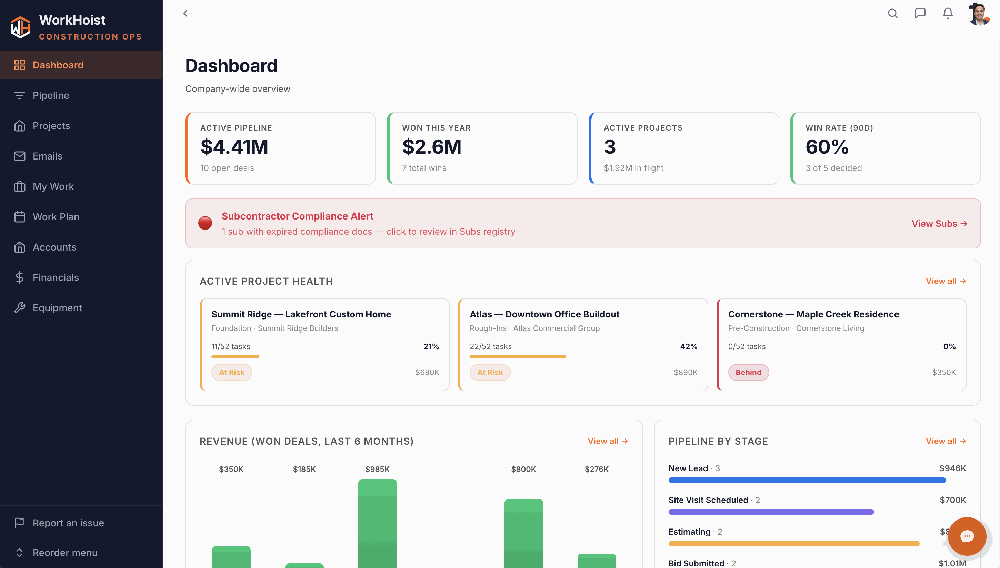Click the Reorder menu button
The height and width of the screenshot is (568, 1000).
point(82,553)
